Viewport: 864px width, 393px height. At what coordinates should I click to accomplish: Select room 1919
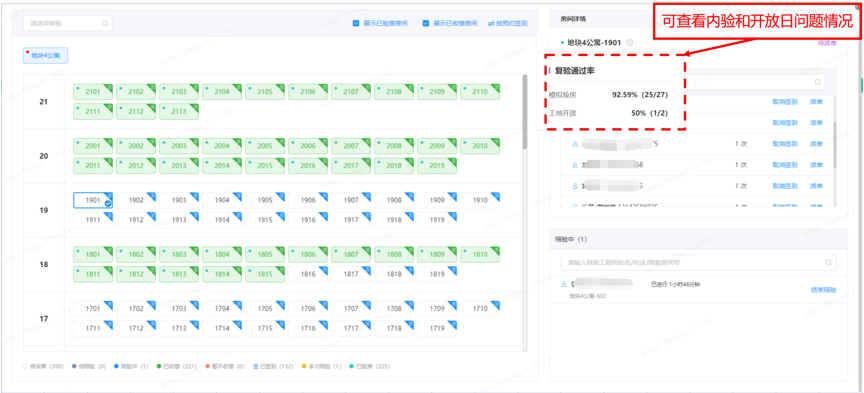point(437,220)
